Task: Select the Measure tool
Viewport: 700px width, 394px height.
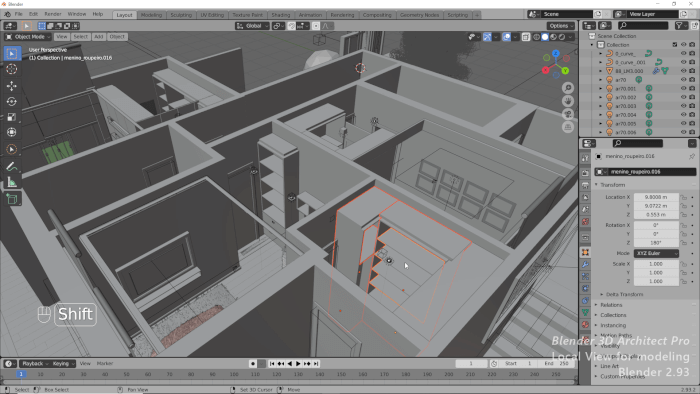Action: point(12,182)
